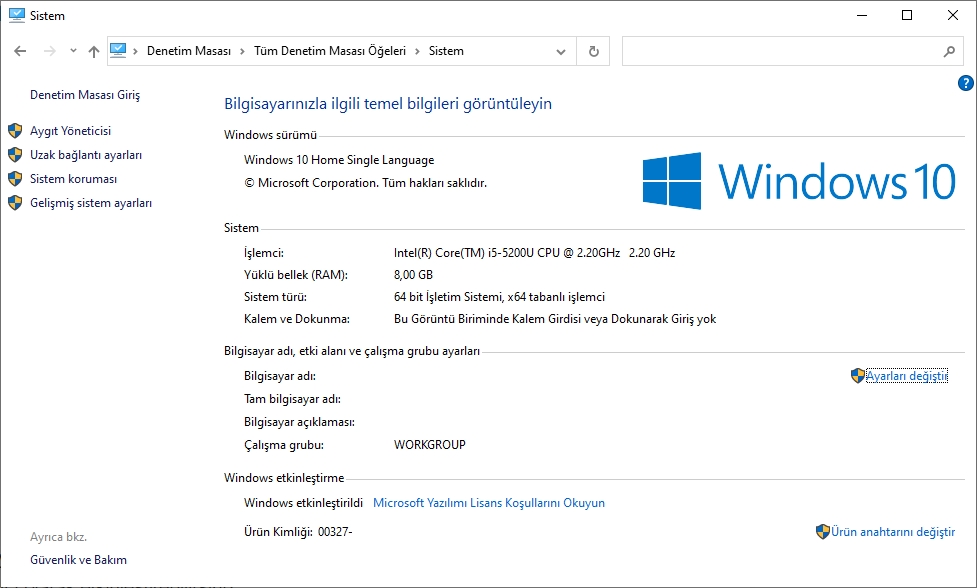The height and width of the screenshot is (588, 977).
Task: Go up one level with up arrow
Action: click(93, 52)
